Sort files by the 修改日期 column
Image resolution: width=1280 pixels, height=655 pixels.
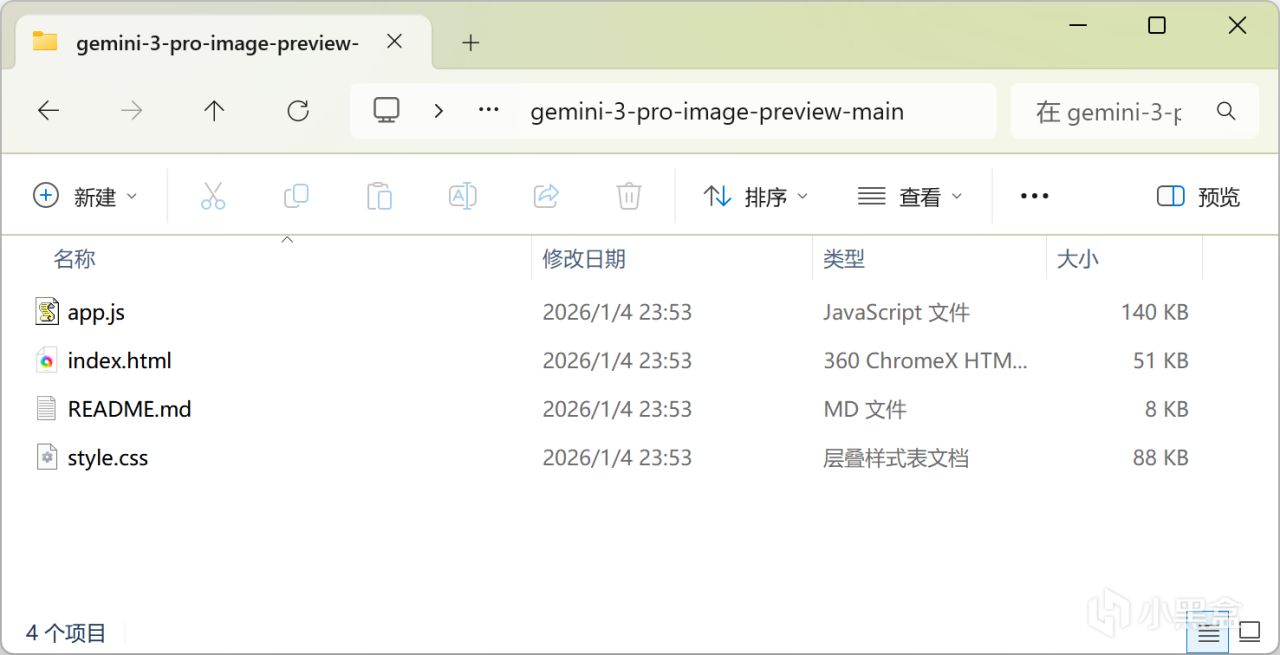coord(584,259)
